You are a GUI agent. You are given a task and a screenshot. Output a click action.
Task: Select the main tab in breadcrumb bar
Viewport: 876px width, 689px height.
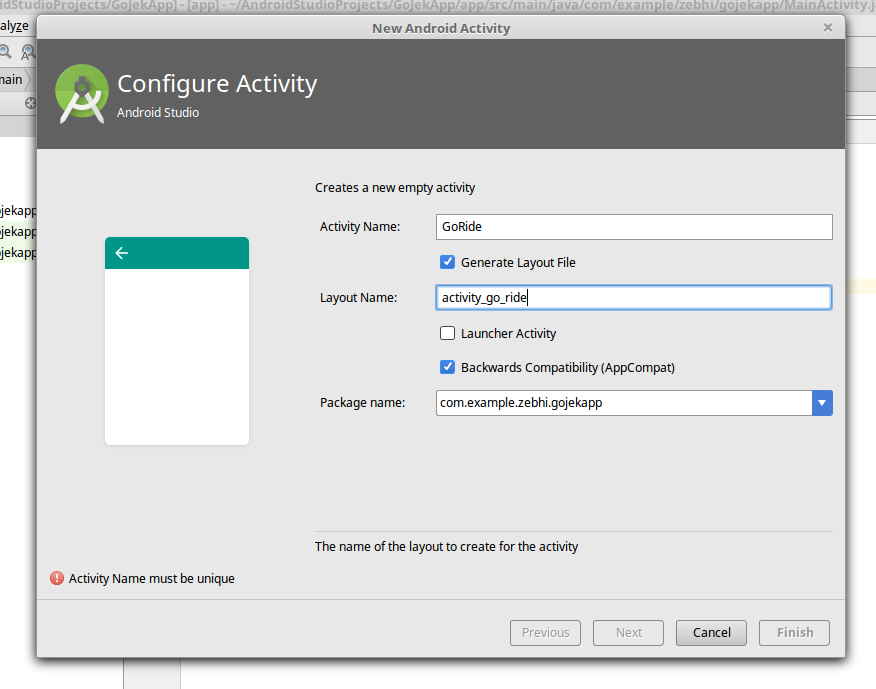pos(12,79)
